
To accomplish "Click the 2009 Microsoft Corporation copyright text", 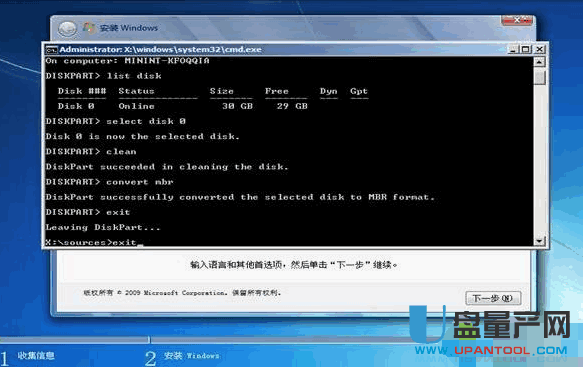I will [x=182, y=293].
